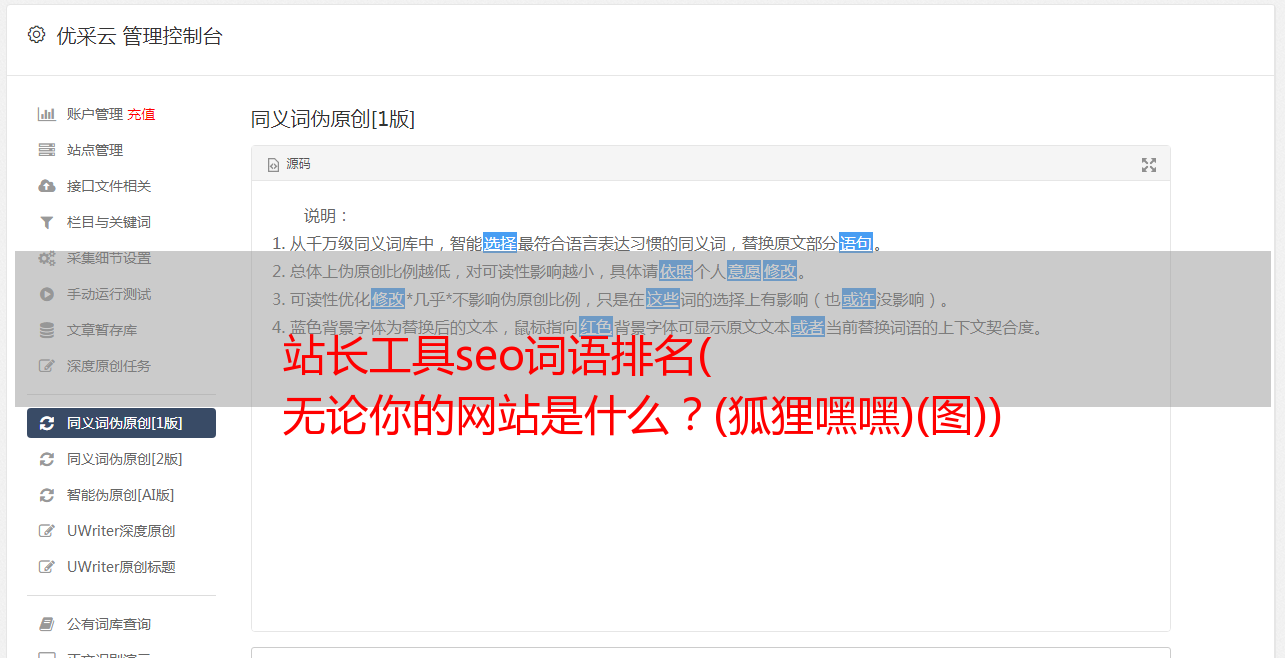The height and width of the screenshot is (658, 1285).
Task: Click the highlighted replacement word 选择
Action: tap(500, 243)
